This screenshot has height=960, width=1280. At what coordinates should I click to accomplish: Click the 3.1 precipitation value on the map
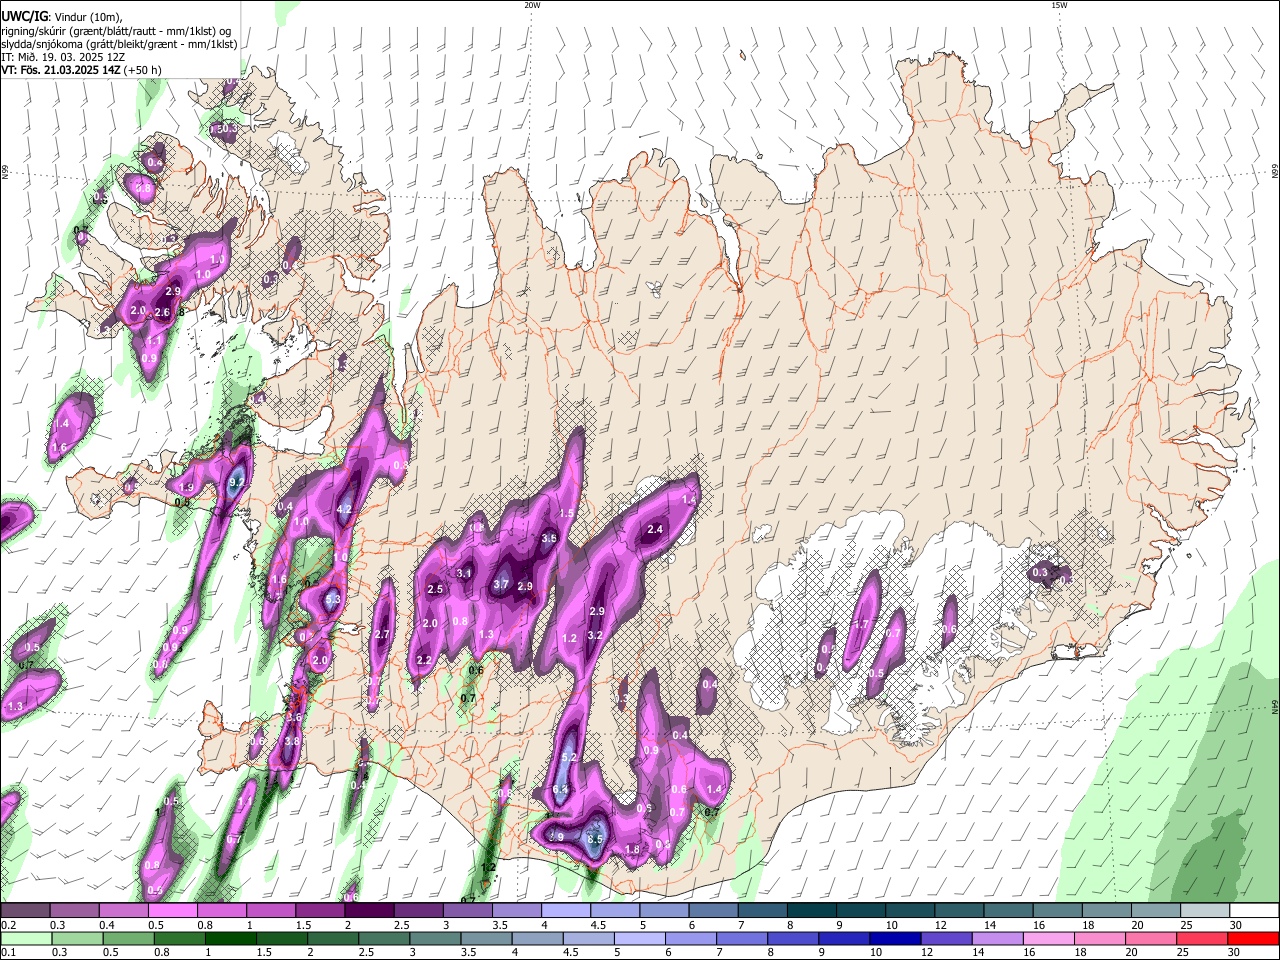(464, 574)
